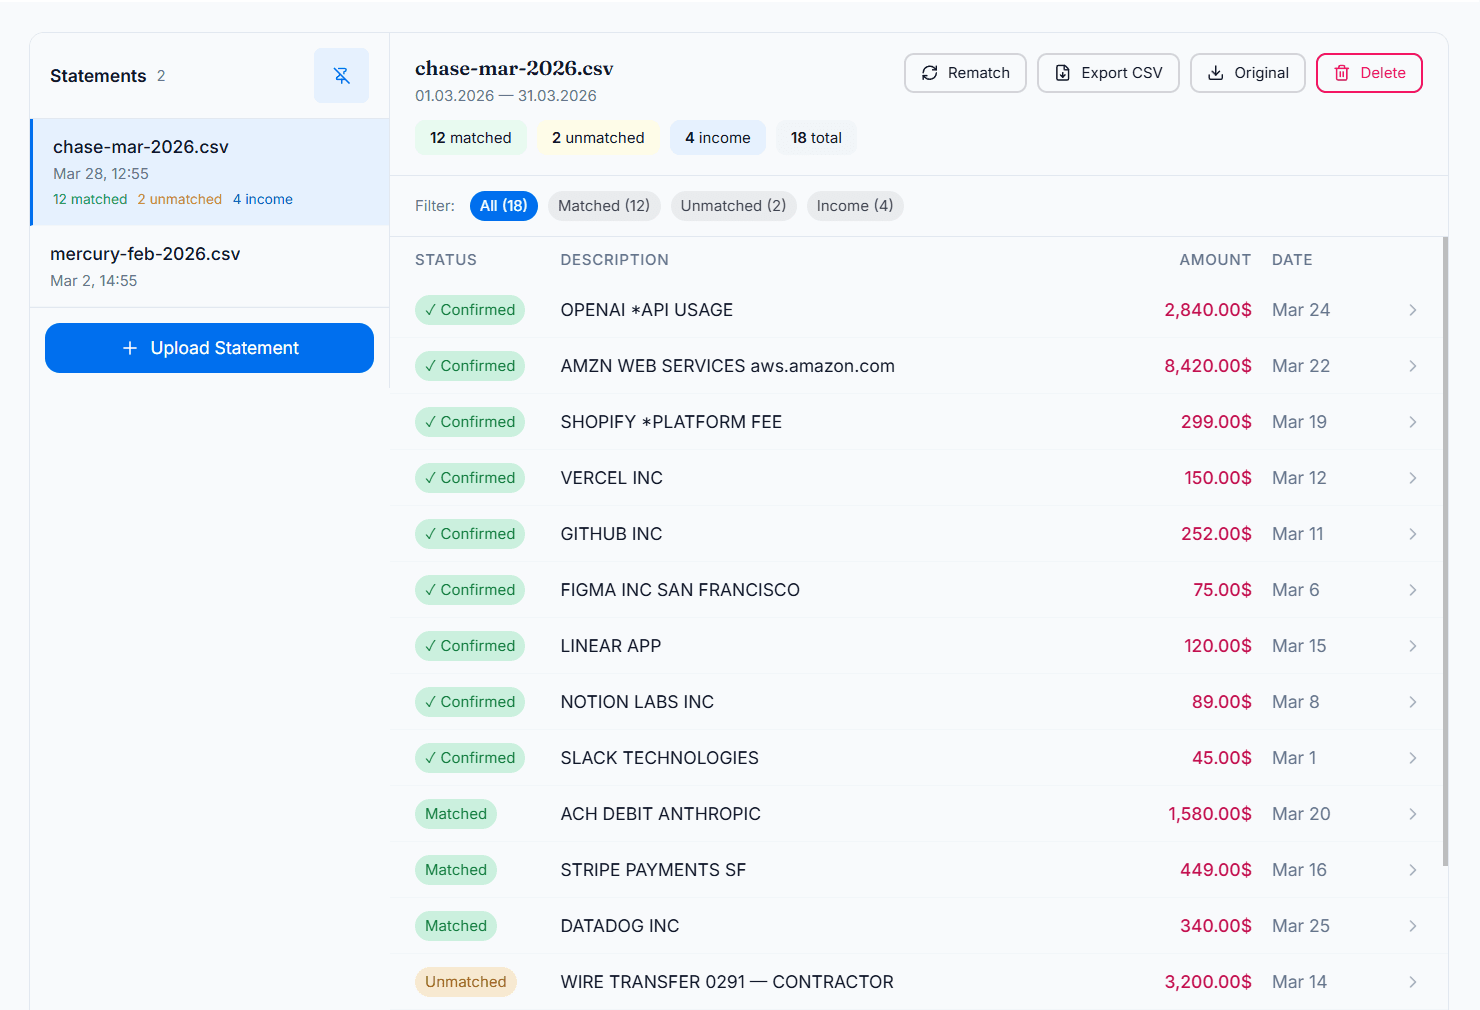Expand the SHOPIFY *PLATFORM FEE row chevron
Image resolution: width=1480 pixels, height=1010 pixels.
point(1412,422)
